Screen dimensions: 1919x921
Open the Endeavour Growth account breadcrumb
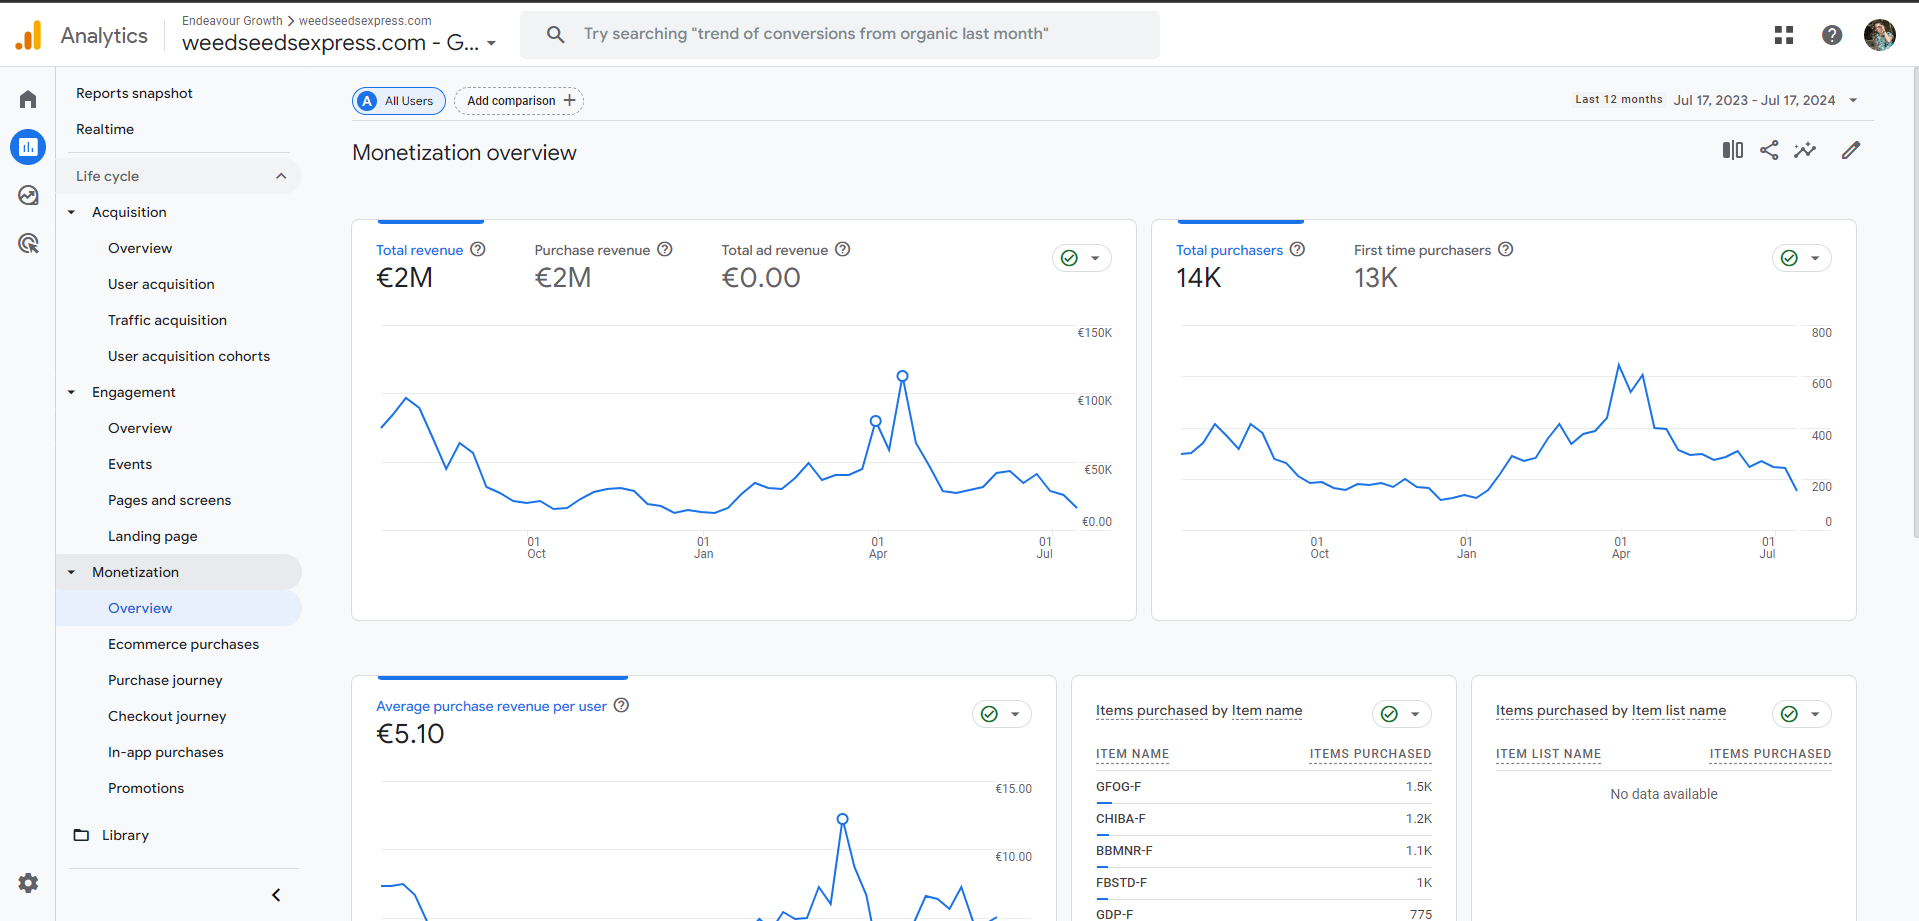click(x=232, y=20)
